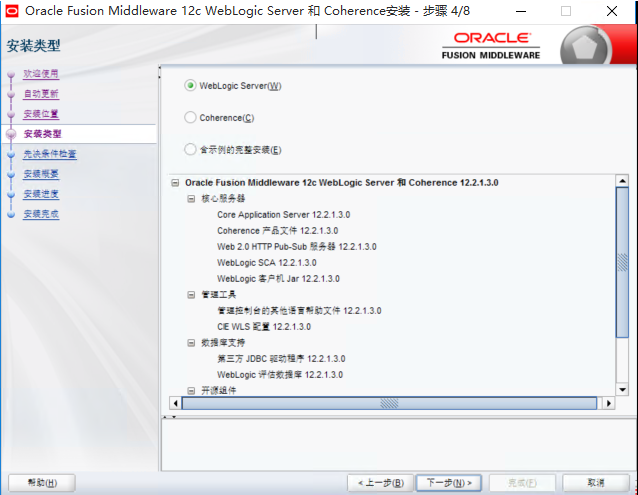
Task: Select 含示例的完整安装(E) option
Action: tap(190, 149)
